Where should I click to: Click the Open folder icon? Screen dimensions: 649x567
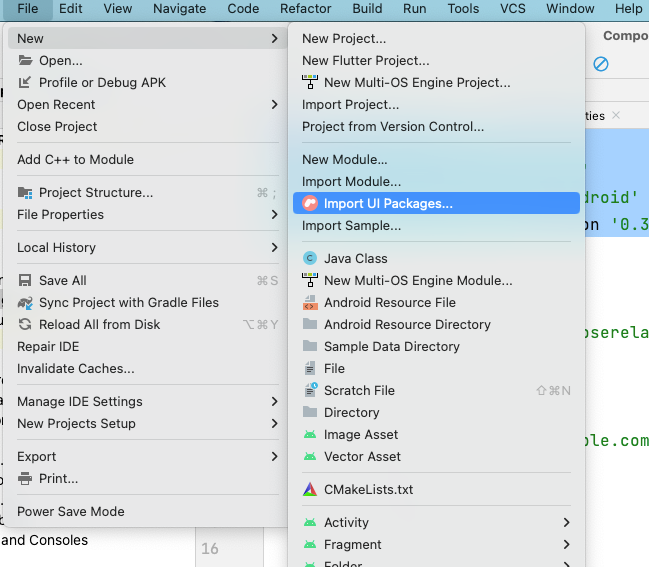[x=25, y=60]
